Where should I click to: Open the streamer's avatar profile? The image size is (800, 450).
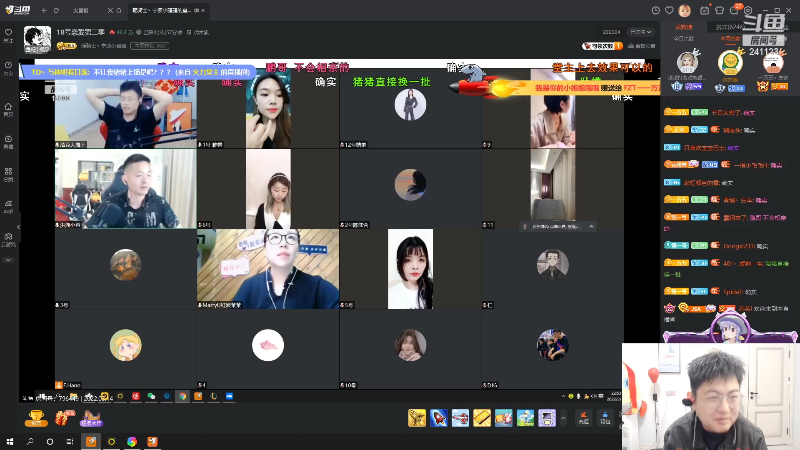[x=37, y=39]
